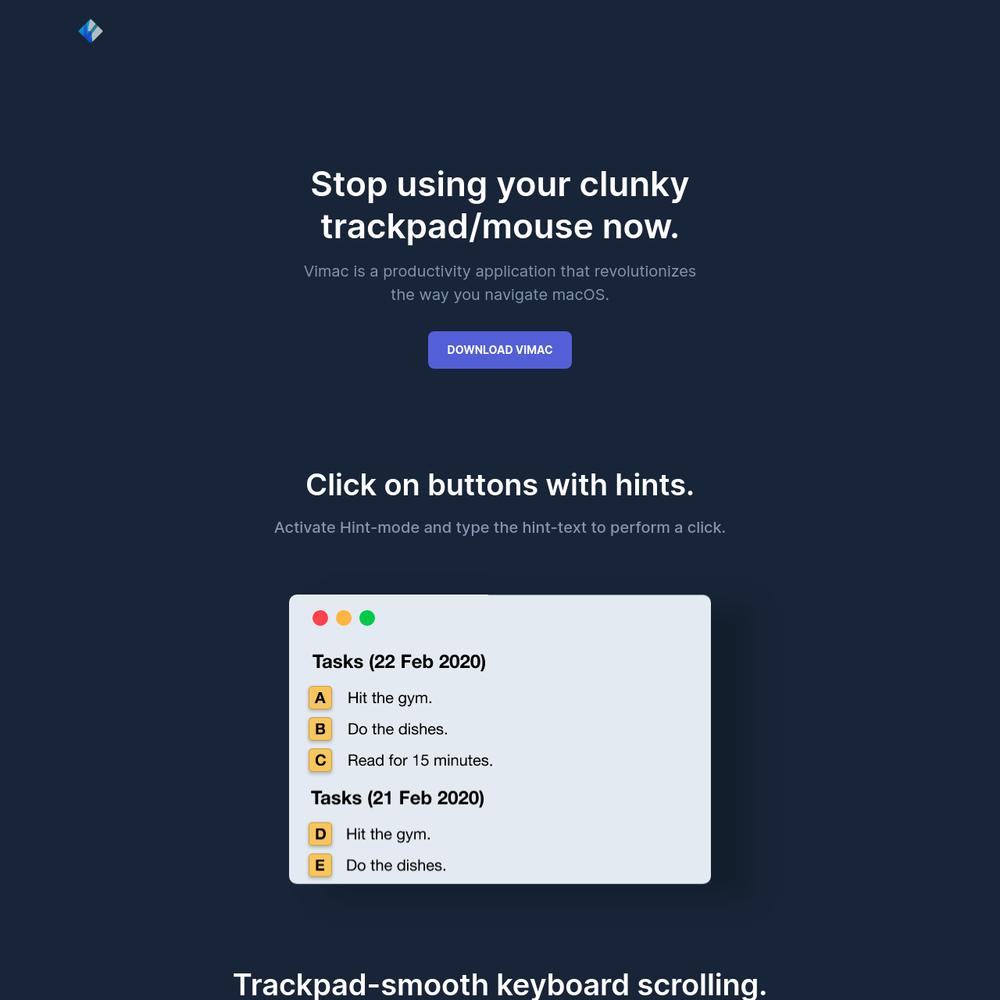Click hint badge D under 21 Feb tasks
The height and width of the screenshot is (1000, 1000).
[x=320, y=834]
